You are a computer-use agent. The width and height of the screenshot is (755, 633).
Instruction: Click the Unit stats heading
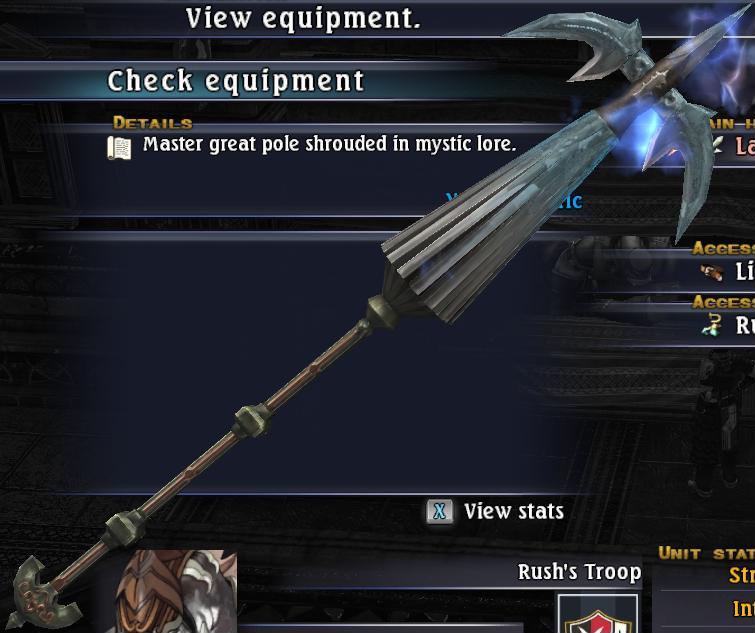706,554
